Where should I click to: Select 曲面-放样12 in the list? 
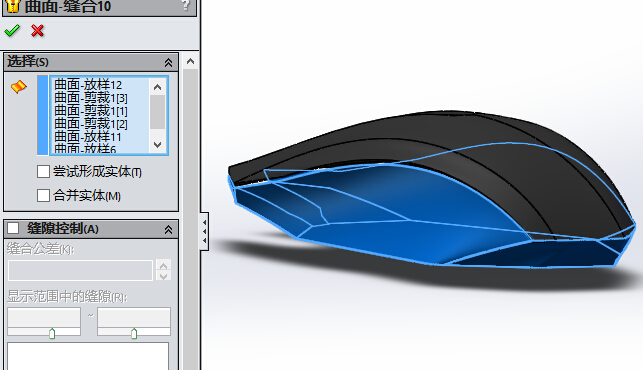tap(88, 85)
